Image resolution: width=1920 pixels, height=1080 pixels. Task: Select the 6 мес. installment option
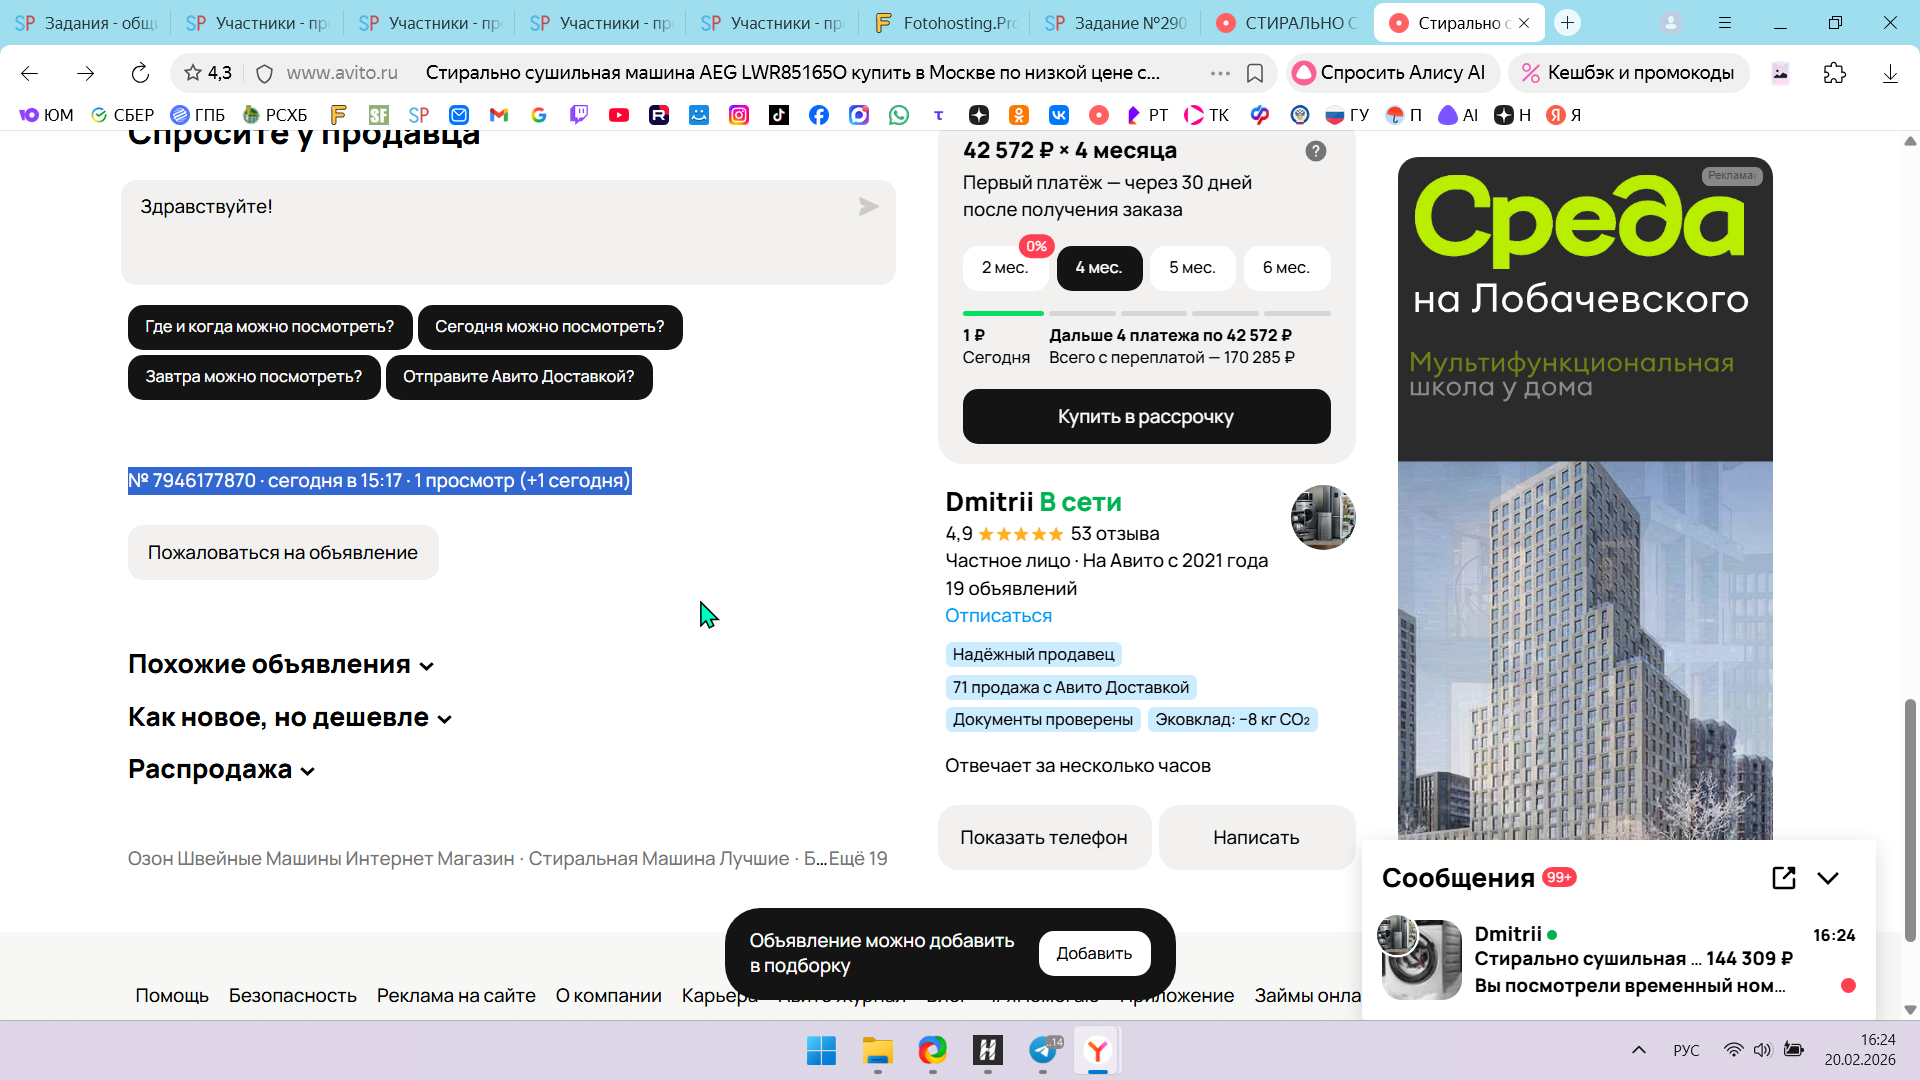pyautogui.click(x=1286, y=268)
